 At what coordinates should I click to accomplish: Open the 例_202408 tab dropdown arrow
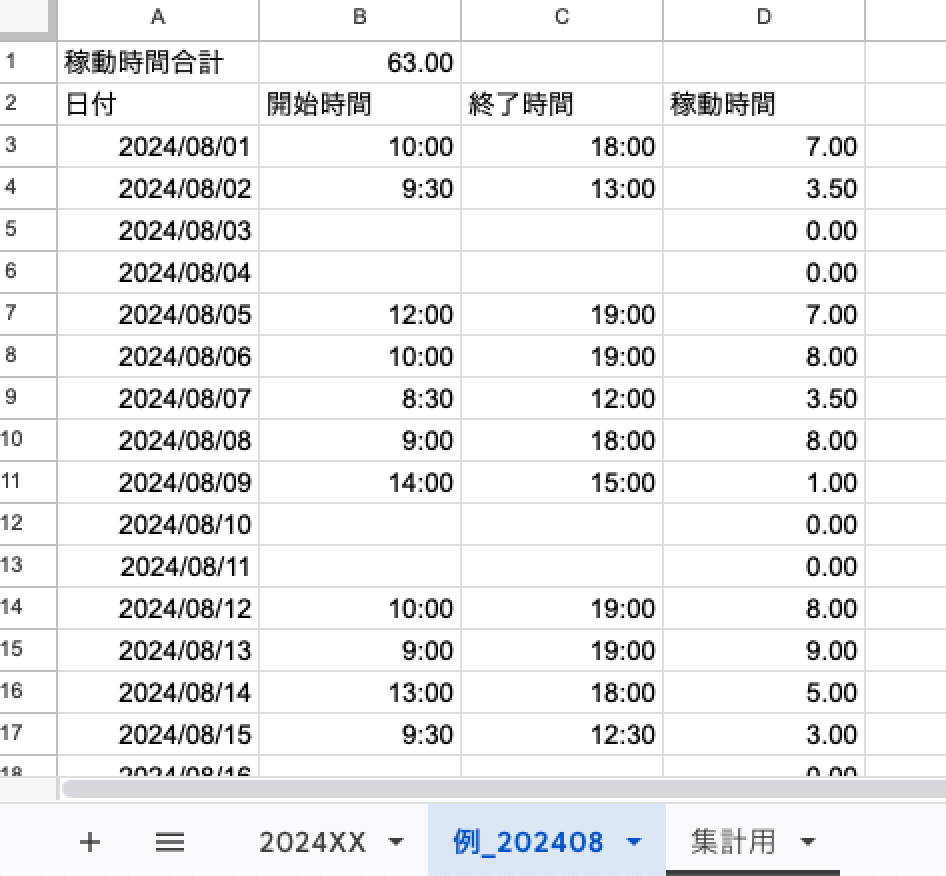(633, 842)
